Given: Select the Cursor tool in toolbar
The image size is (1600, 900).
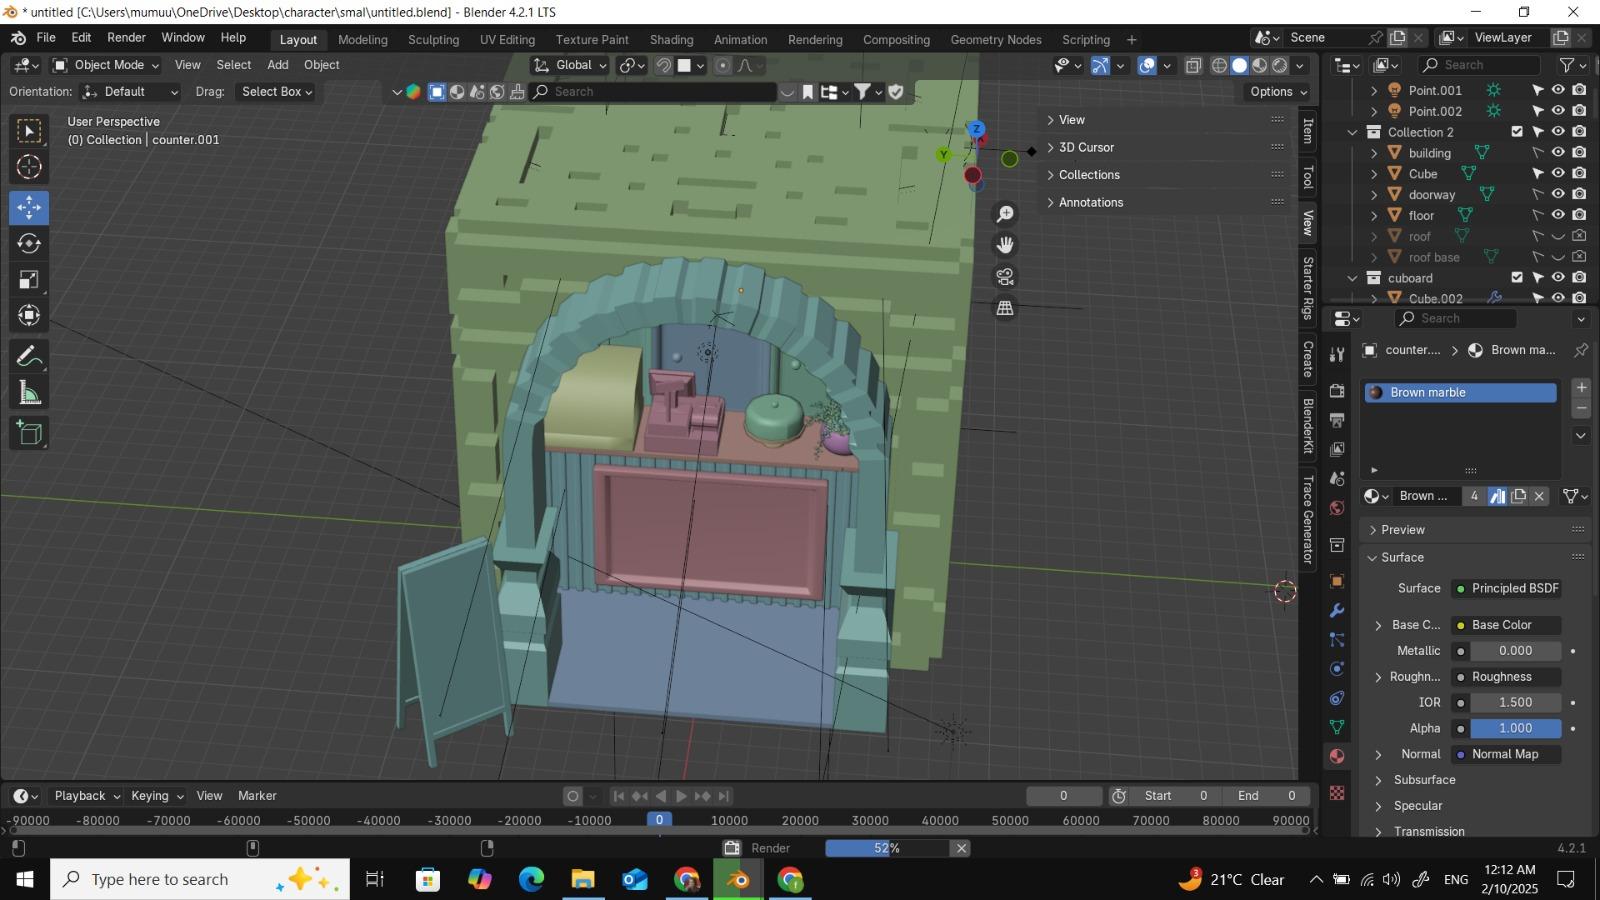Looking at the screenshot, I should (x=29, y=167).
